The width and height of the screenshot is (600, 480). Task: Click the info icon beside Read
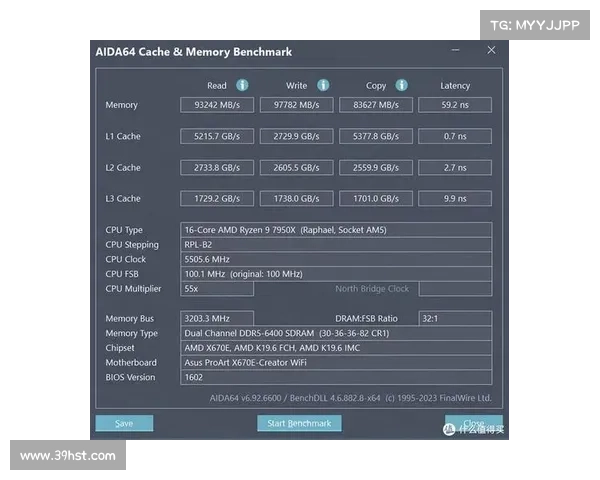(242, 85)
